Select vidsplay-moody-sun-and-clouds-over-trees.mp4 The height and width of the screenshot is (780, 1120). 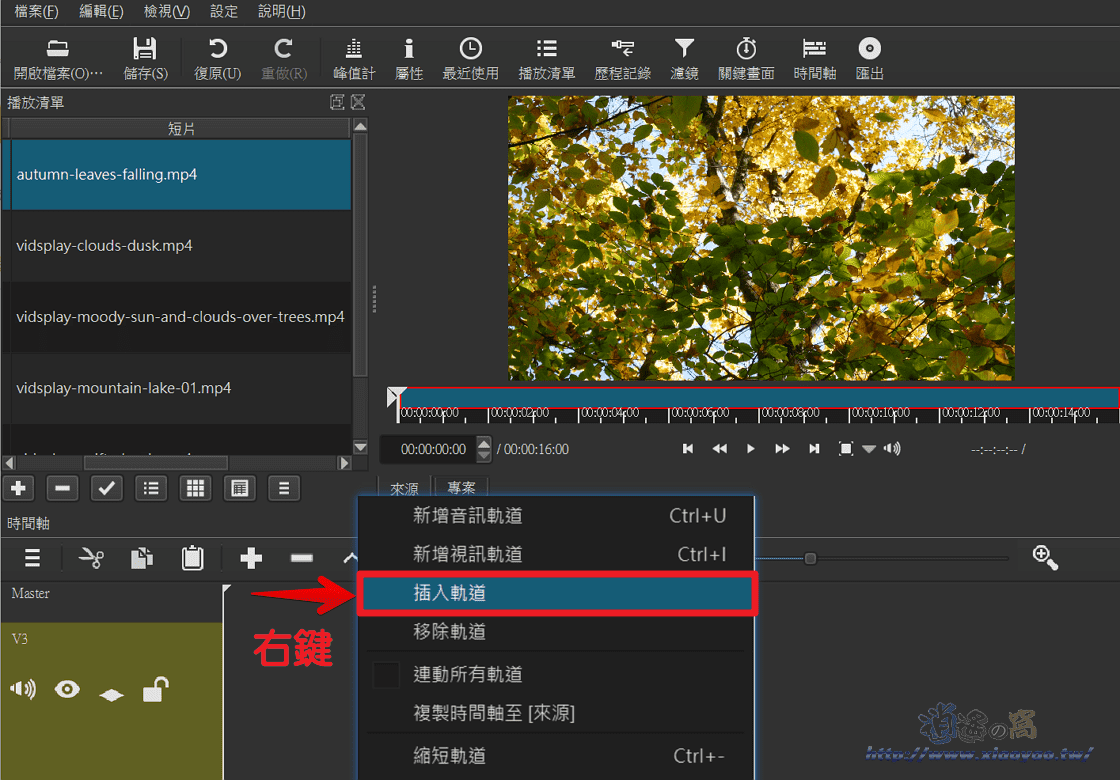click(177, 317)
